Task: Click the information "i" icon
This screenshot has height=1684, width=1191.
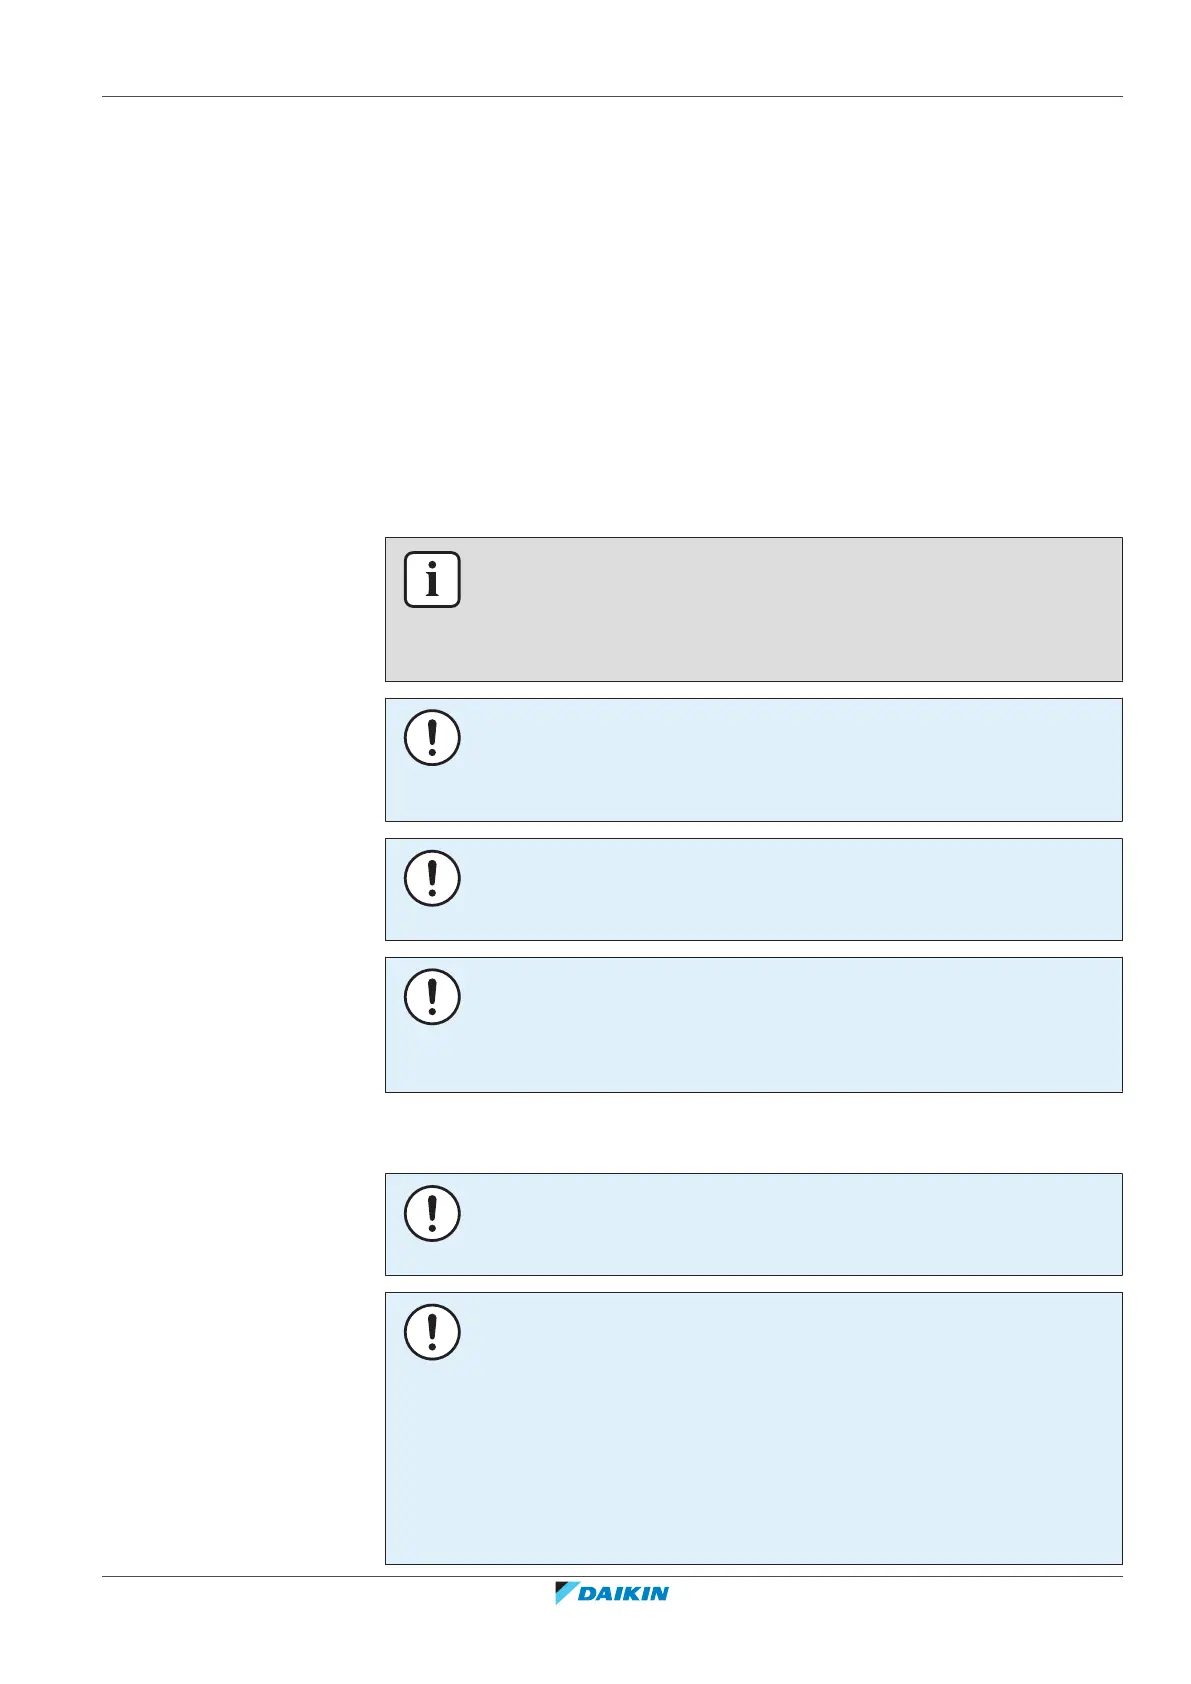Action: tap(432, 579)
